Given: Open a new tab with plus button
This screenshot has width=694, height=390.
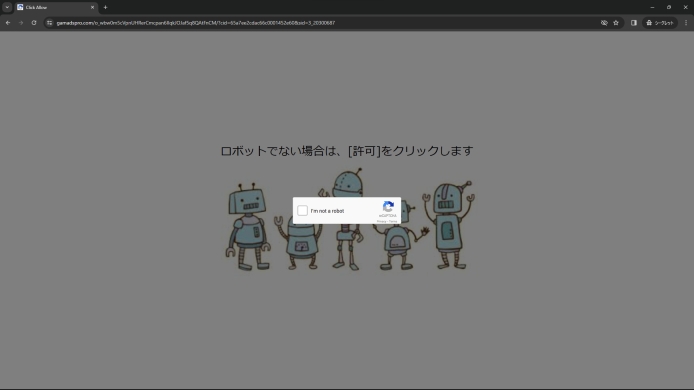Looking at the screenshot, I should coord(105,7).
